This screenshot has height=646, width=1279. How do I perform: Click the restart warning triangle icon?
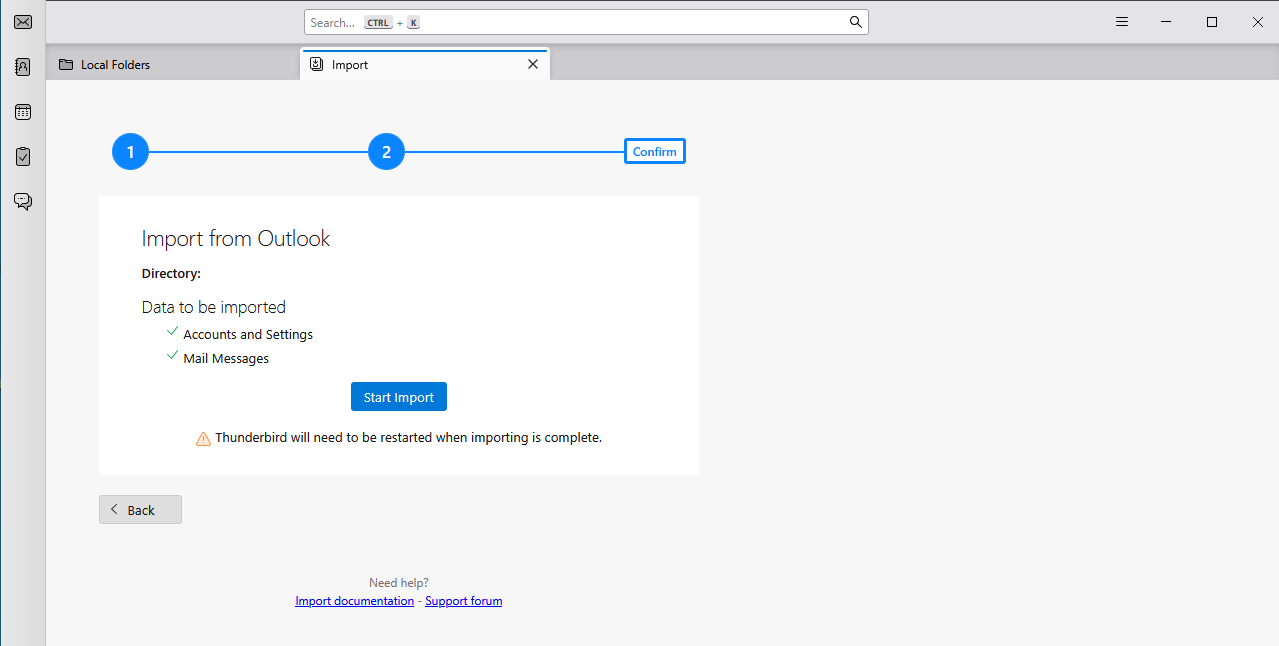point(203,438)
